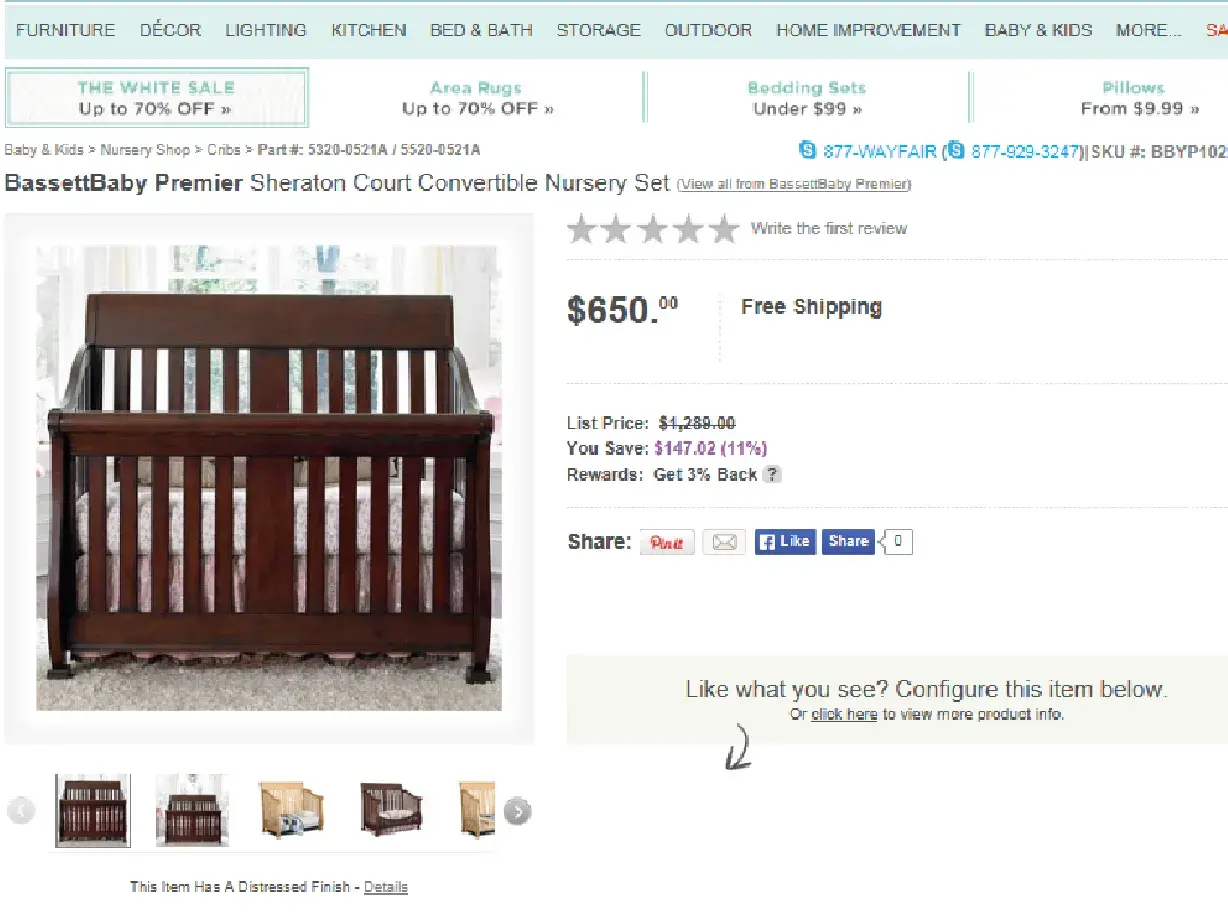Open the Furniture menu
The height and width of the screenshot is (921, 1228).
tap(66, 30)
